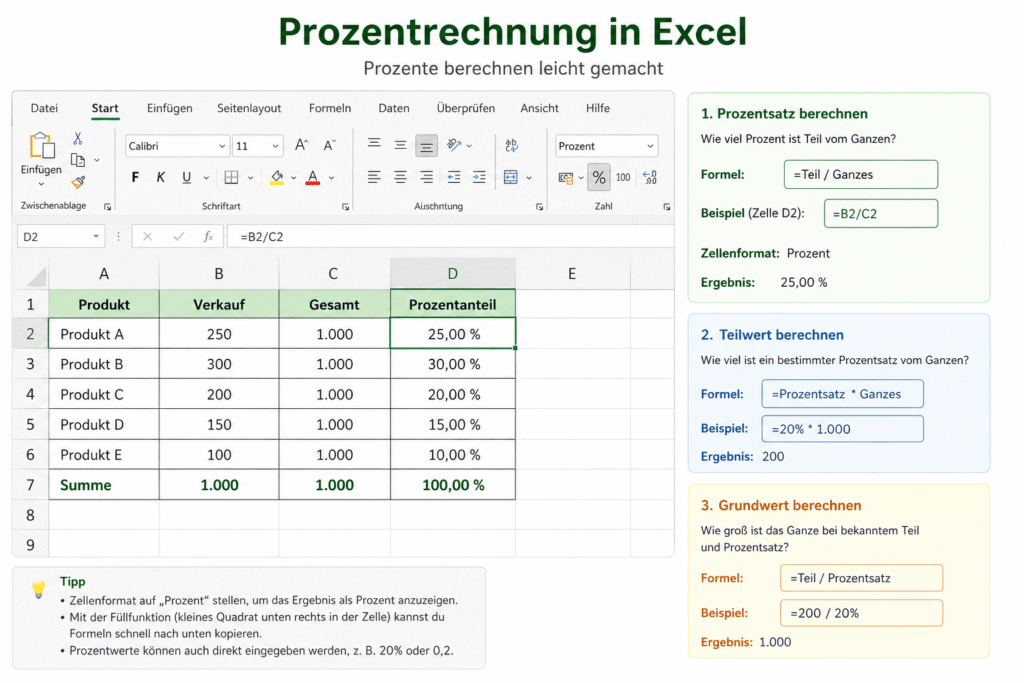
Task: Align text left
Action: click(374, 177)
